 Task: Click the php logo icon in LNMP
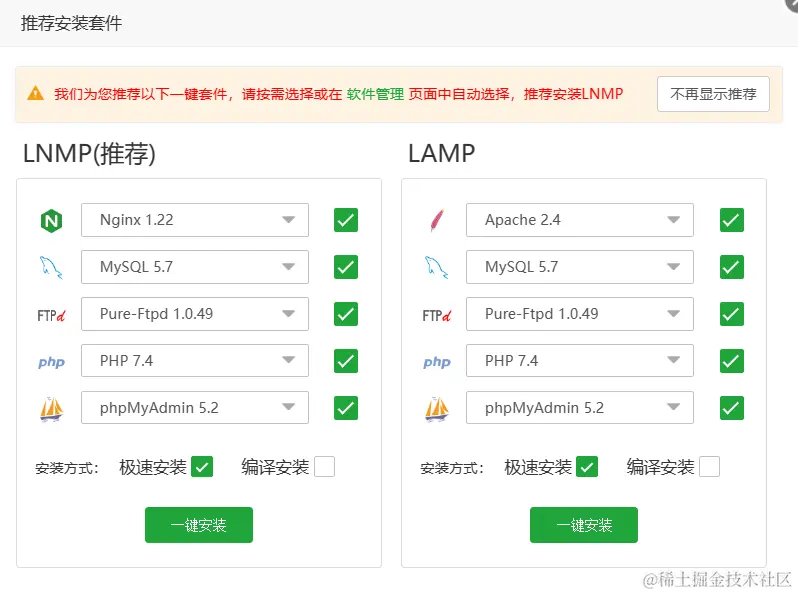pyautogui.click(x=51, y=362)
